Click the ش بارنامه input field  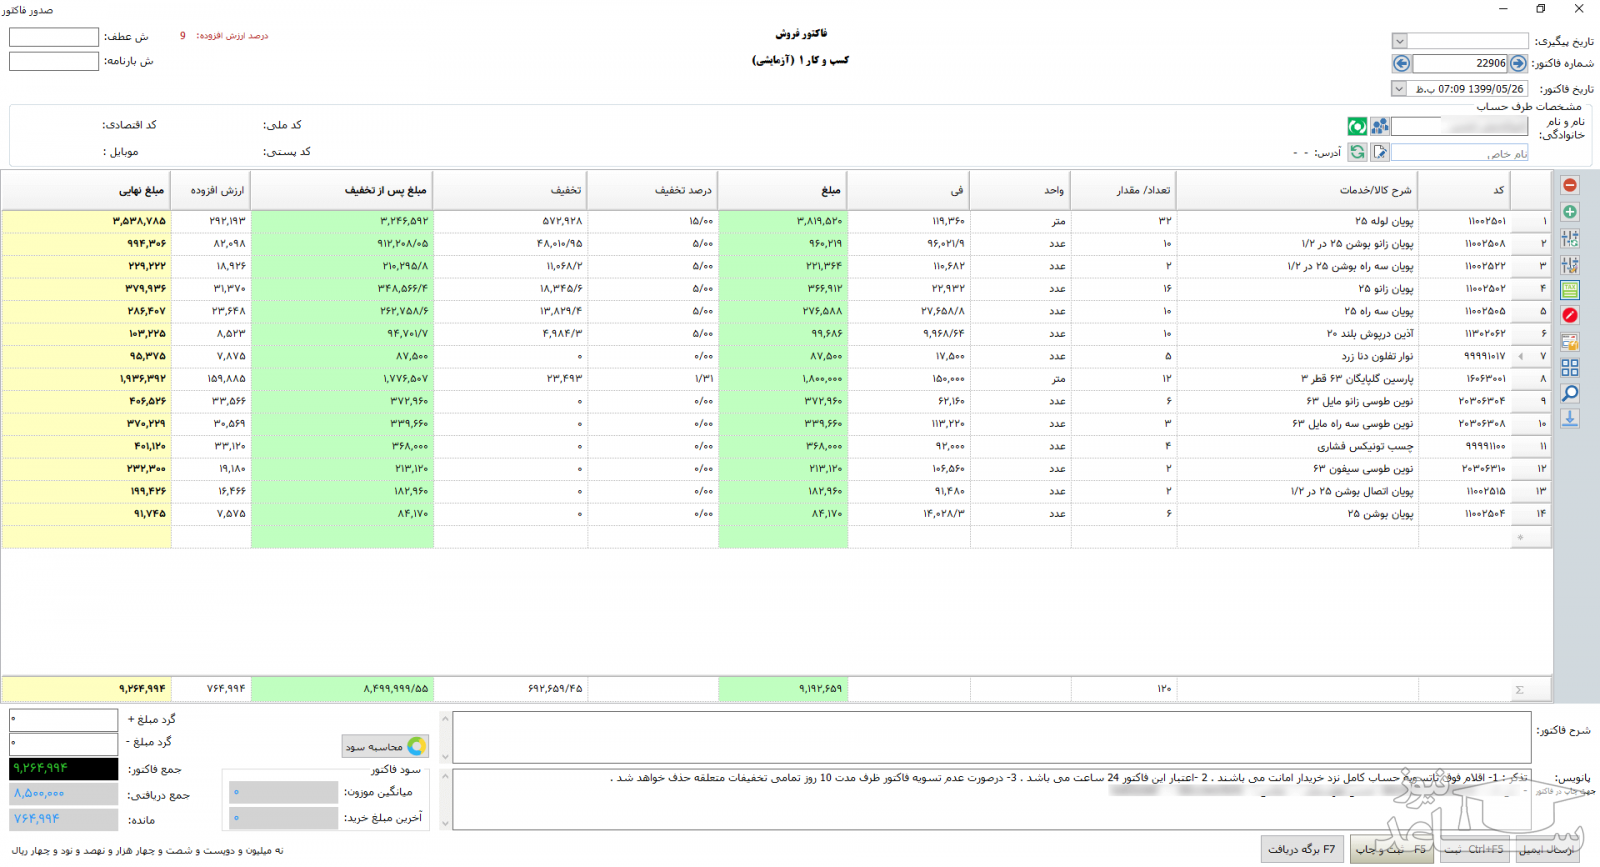[54, 61]
